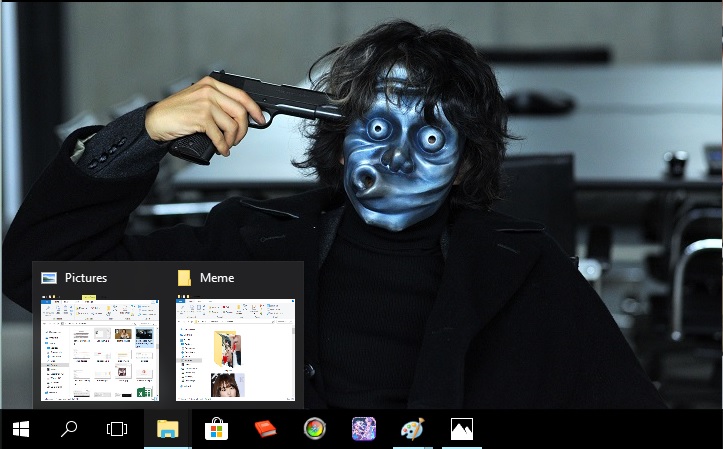This screenshot has width=723, height=449.
Task: Open the Paint palette app on taskbar
Action: coord(412,429)
